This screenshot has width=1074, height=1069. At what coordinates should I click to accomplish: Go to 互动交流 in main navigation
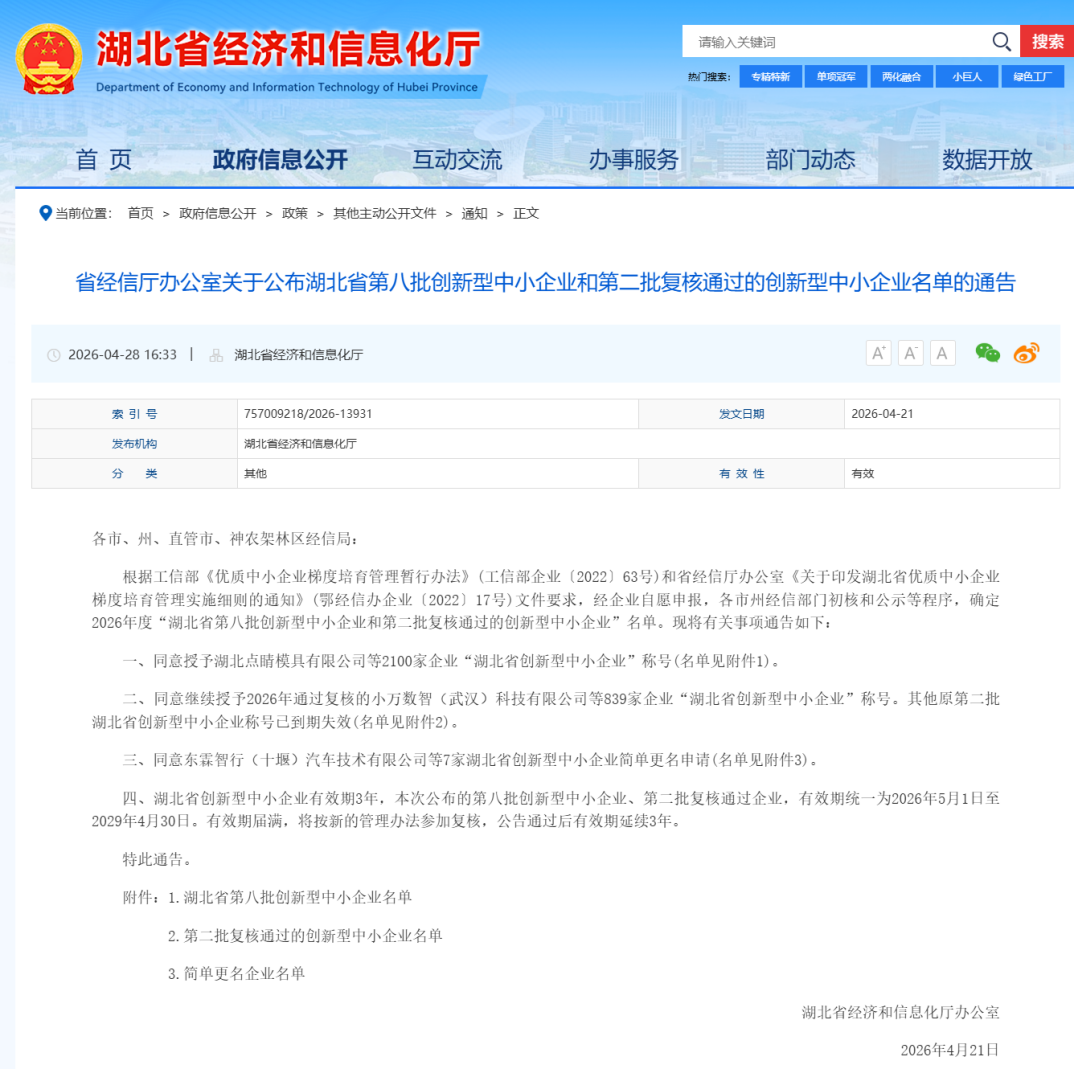pos(457,160)
